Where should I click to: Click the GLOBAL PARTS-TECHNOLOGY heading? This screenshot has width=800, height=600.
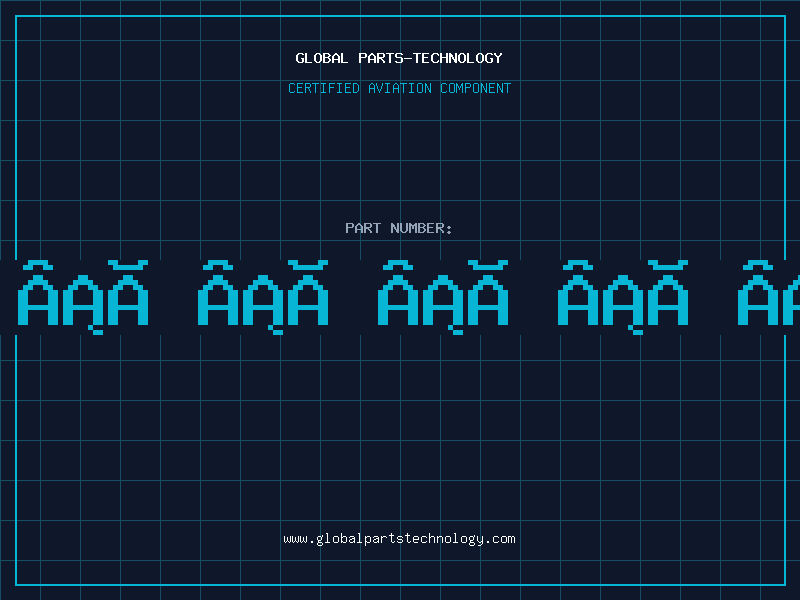click(x=399, y=58)
